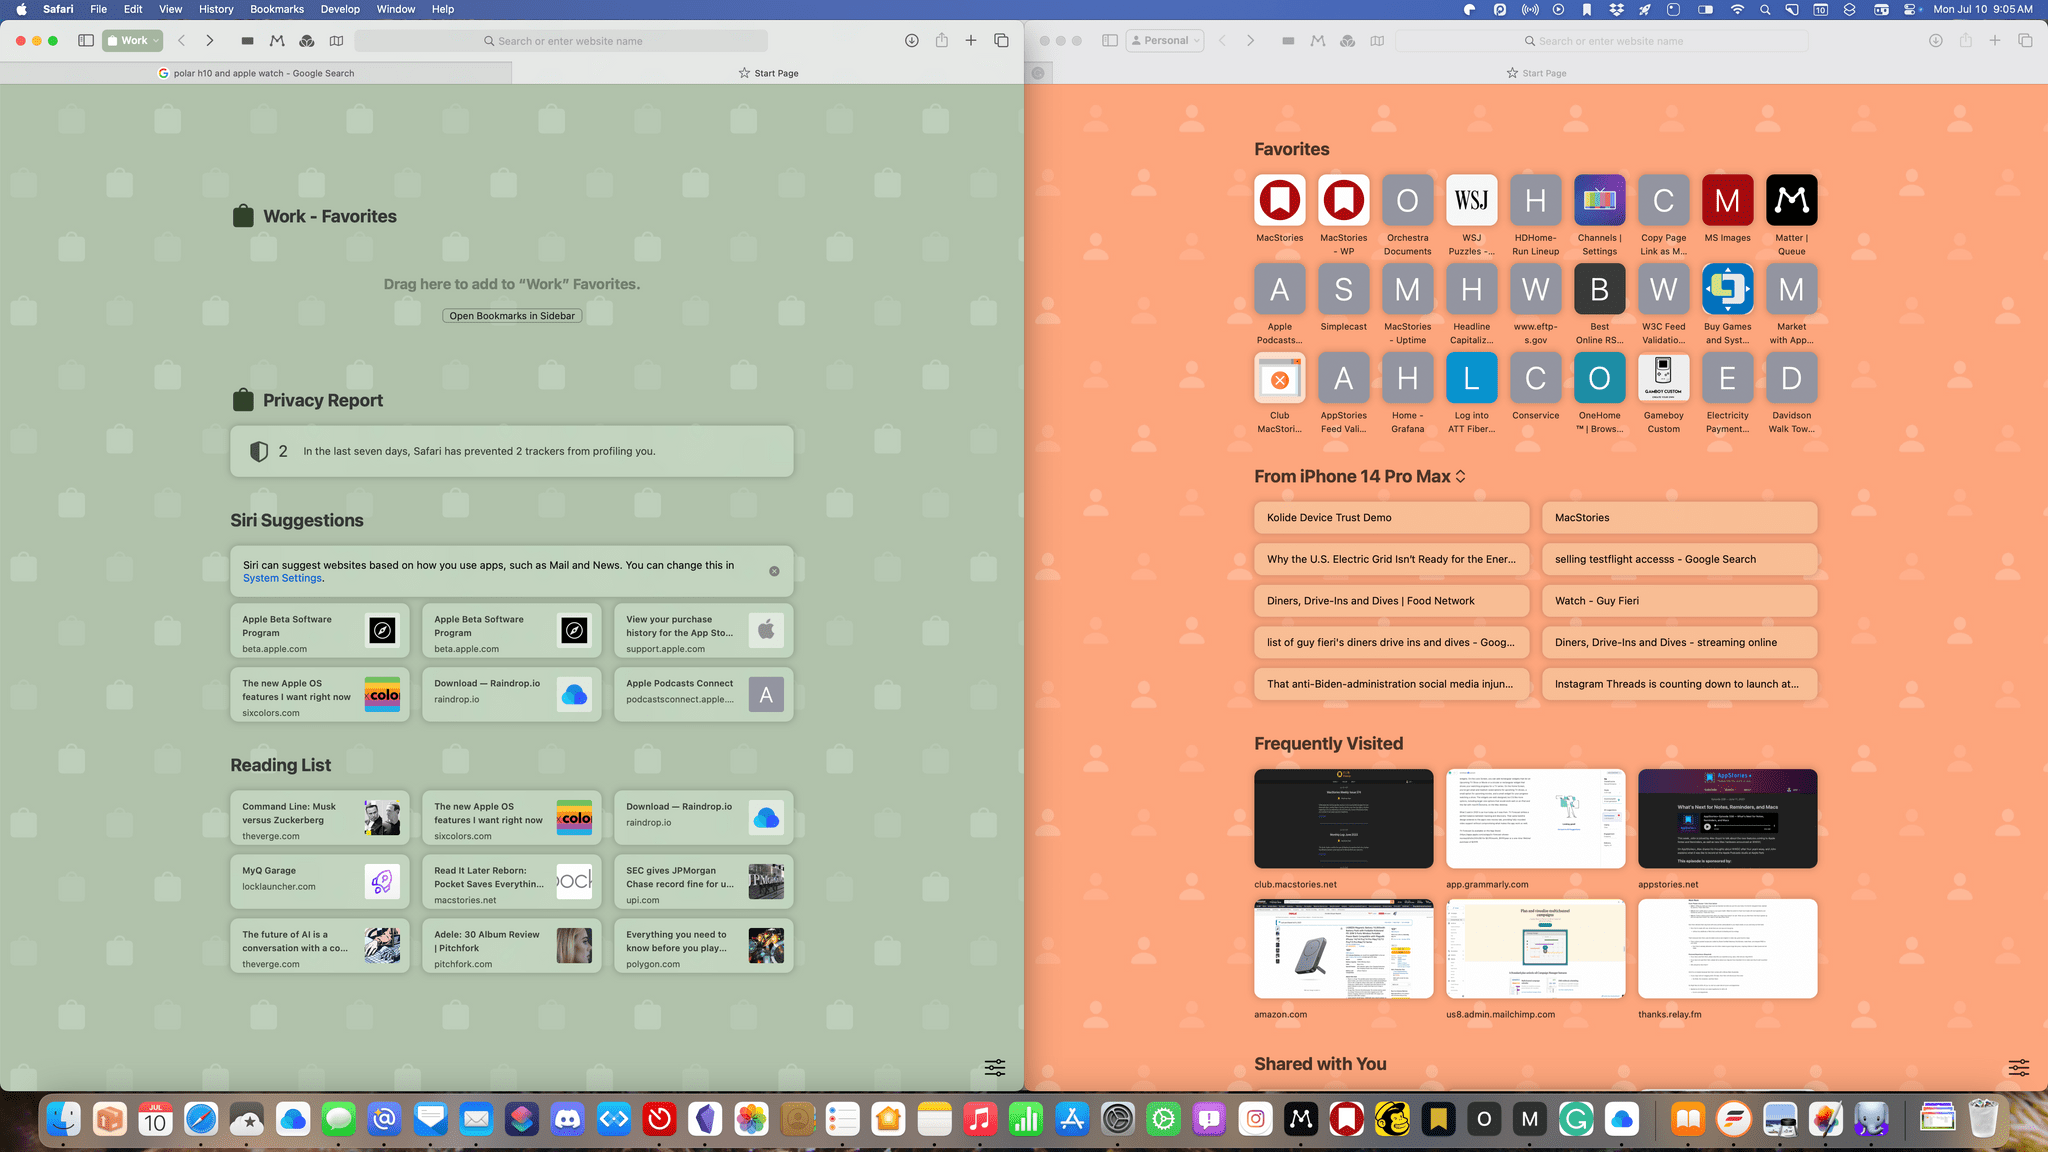
Task: Select the Start Page tab in Work window
Action: 768,73
